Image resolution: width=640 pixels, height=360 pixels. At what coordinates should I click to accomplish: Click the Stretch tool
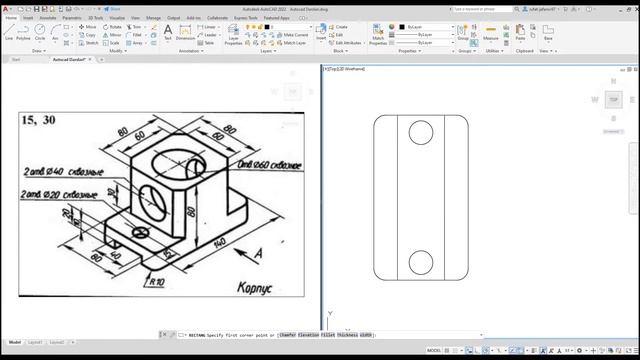click(x=89, y=43)
